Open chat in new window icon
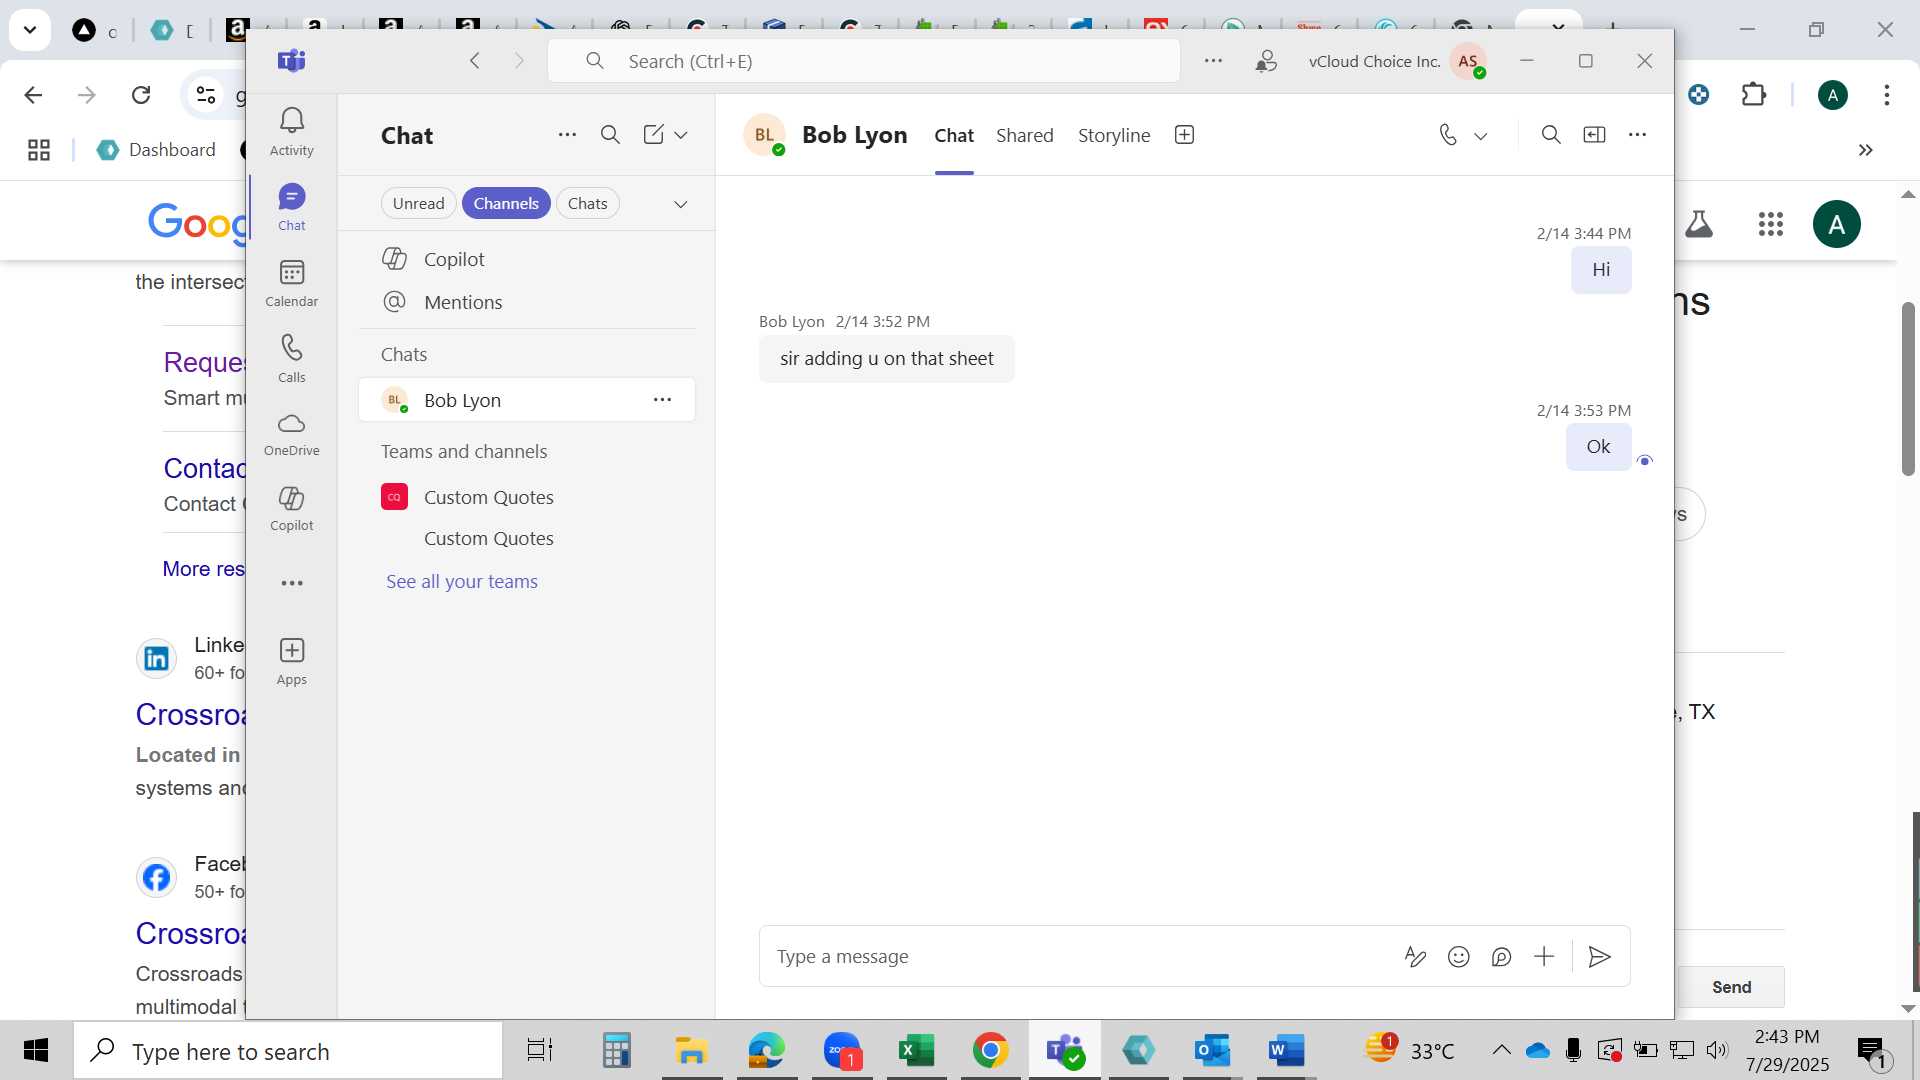The height and width of the screenshot is (1080, 1920). coord(1594,135)
